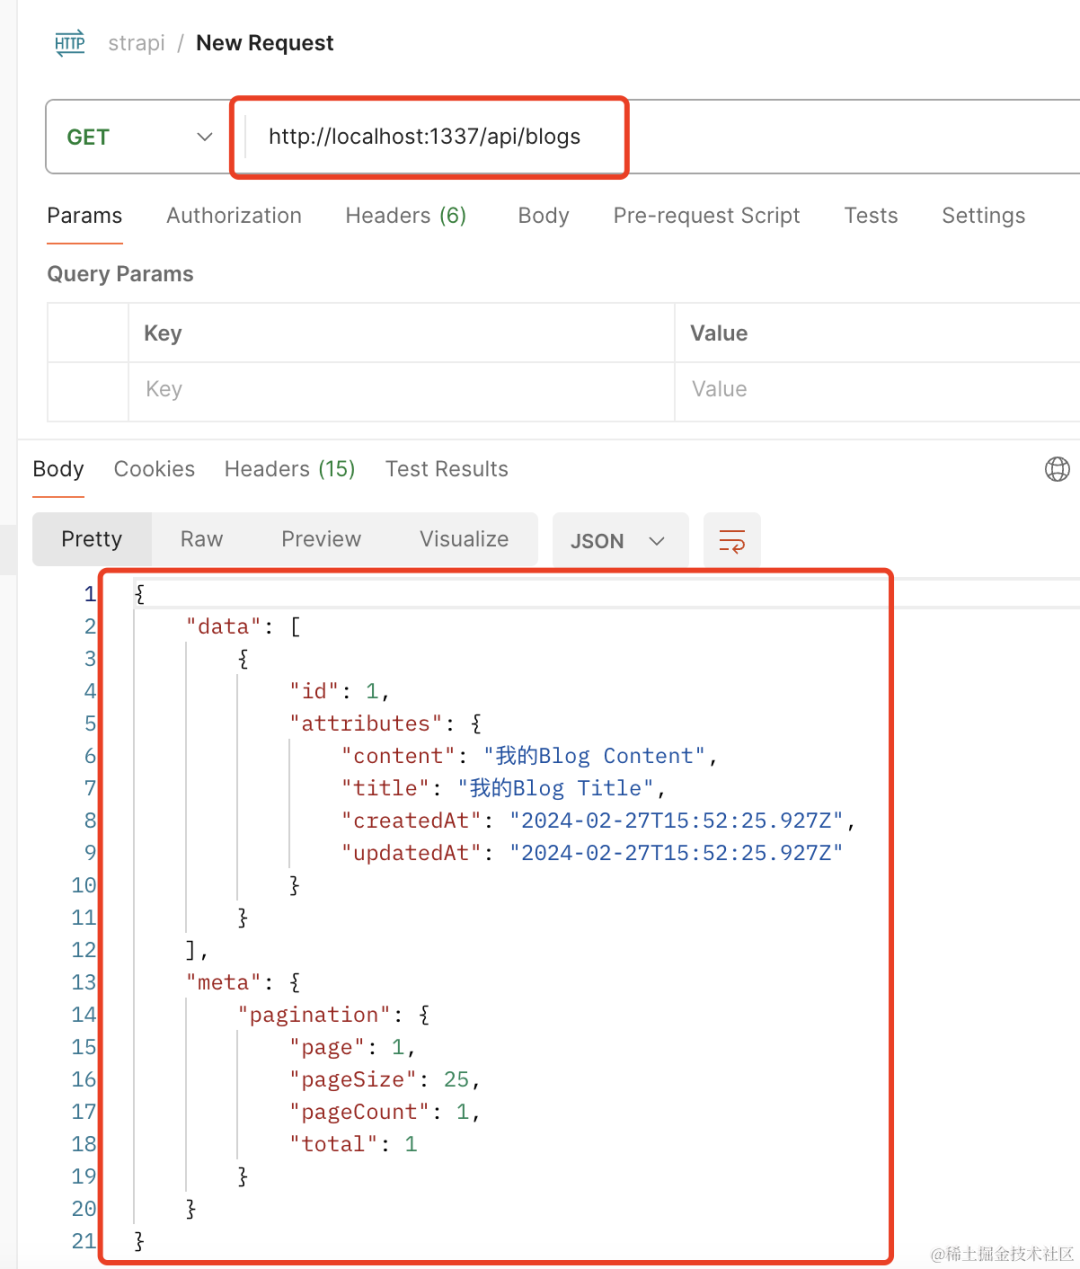
Task: Click the globe network icon
Action: click(x=1057, y=469)
